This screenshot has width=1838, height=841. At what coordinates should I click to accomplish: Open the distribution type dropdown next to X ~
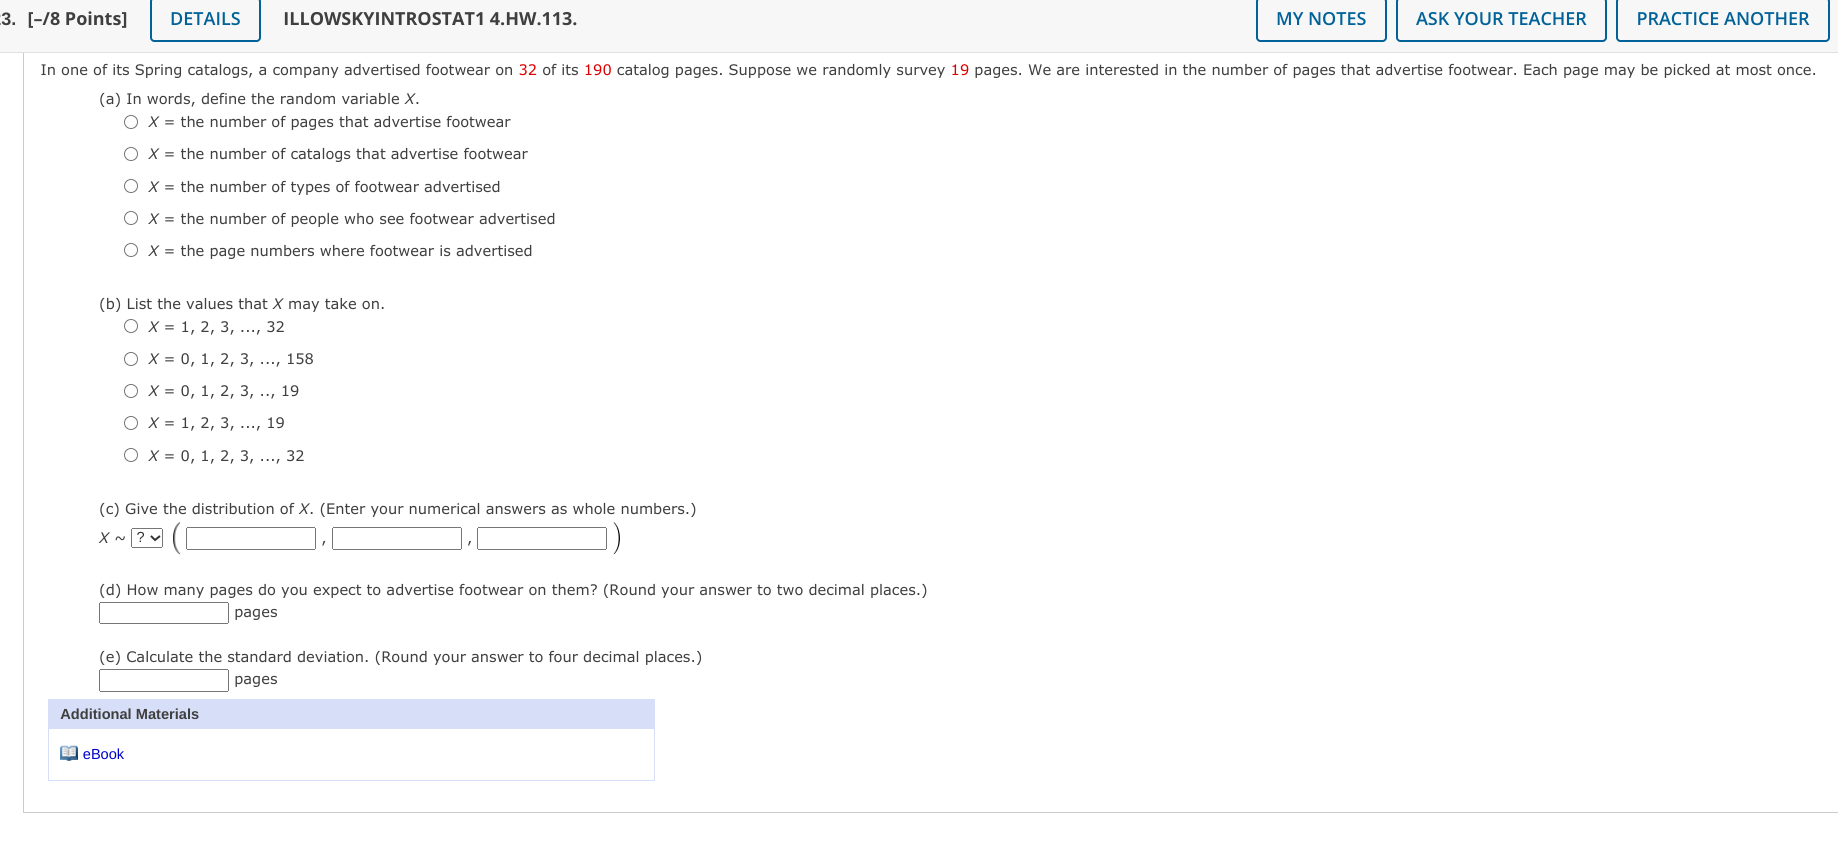(x=146, y=537)
